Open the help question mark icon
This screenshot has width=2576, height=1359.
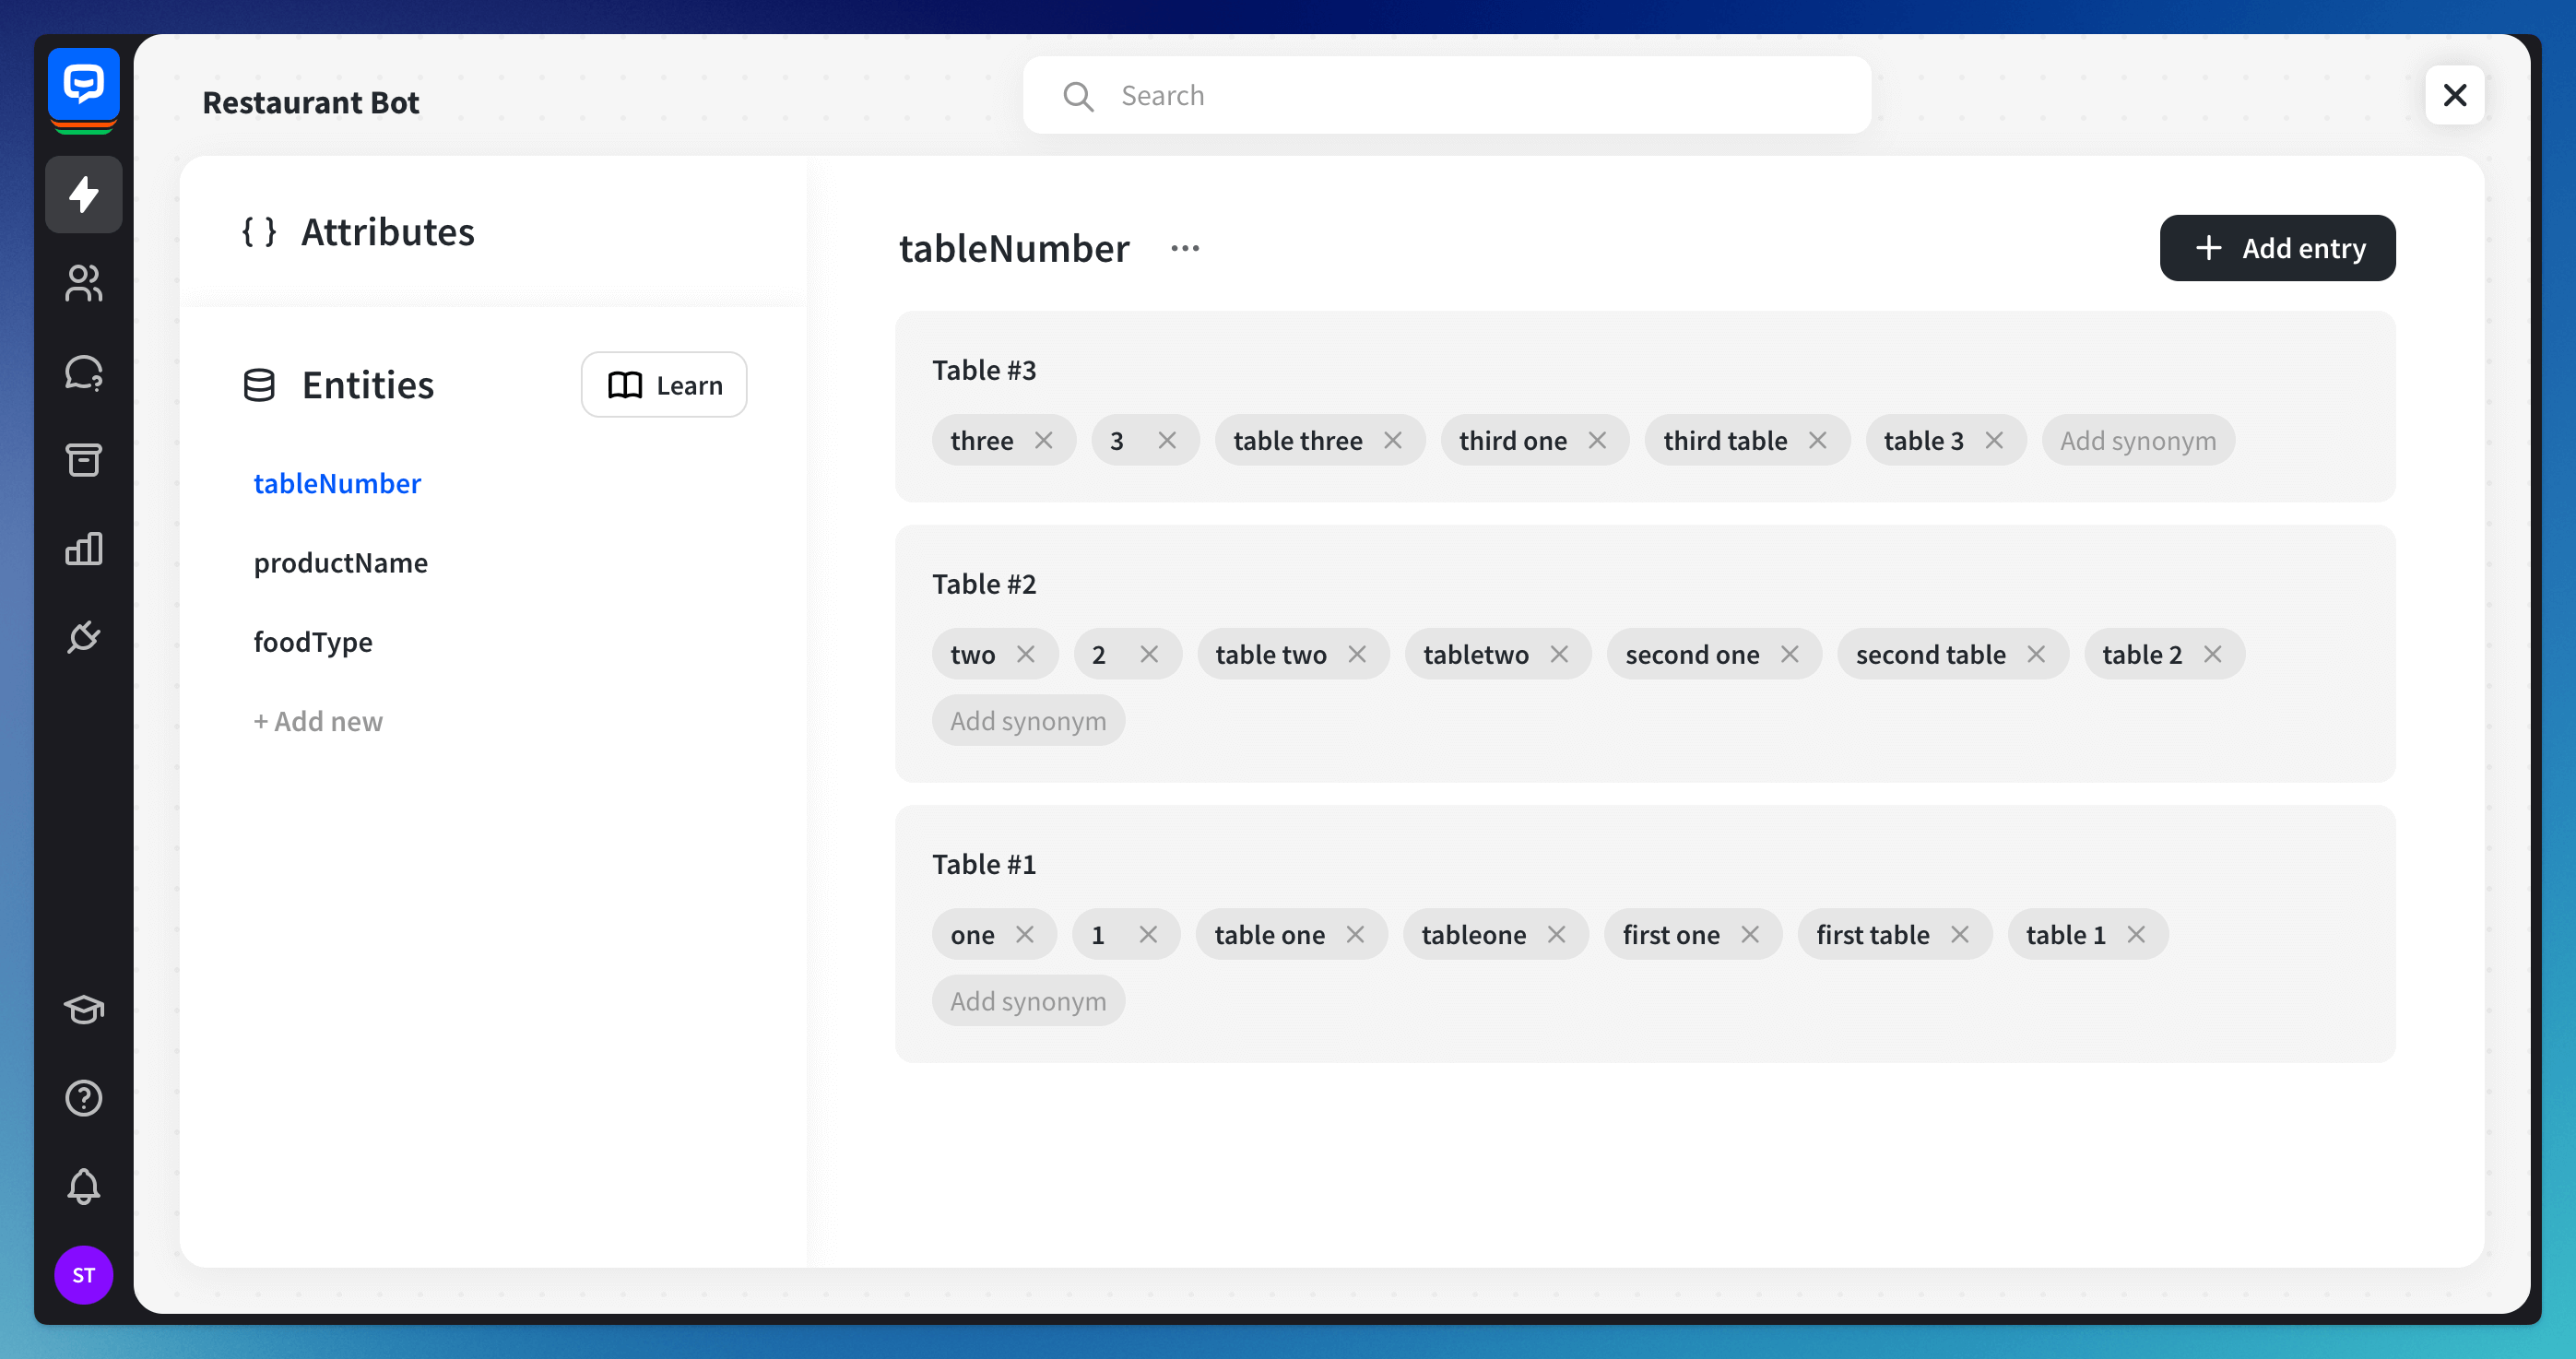pyautogui.click(x=84, y=1098)
